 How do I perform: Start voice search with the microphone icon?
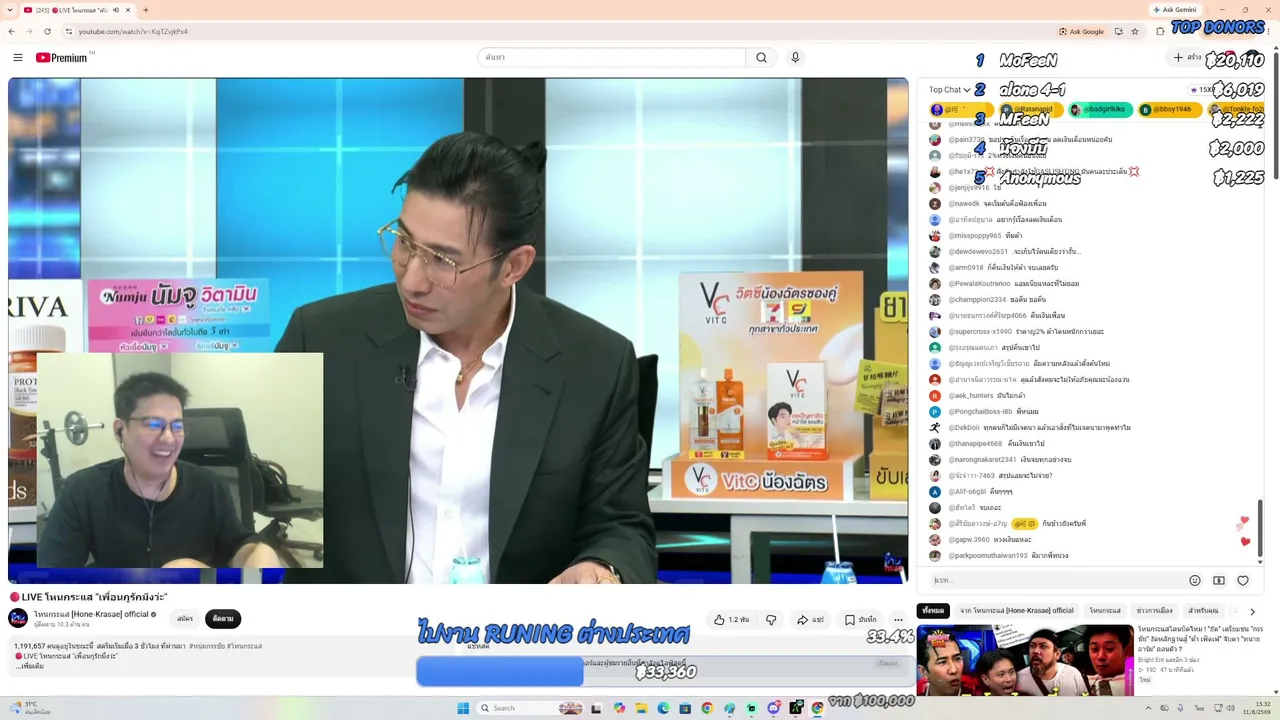pyautogui.click(x=795, y=57)
